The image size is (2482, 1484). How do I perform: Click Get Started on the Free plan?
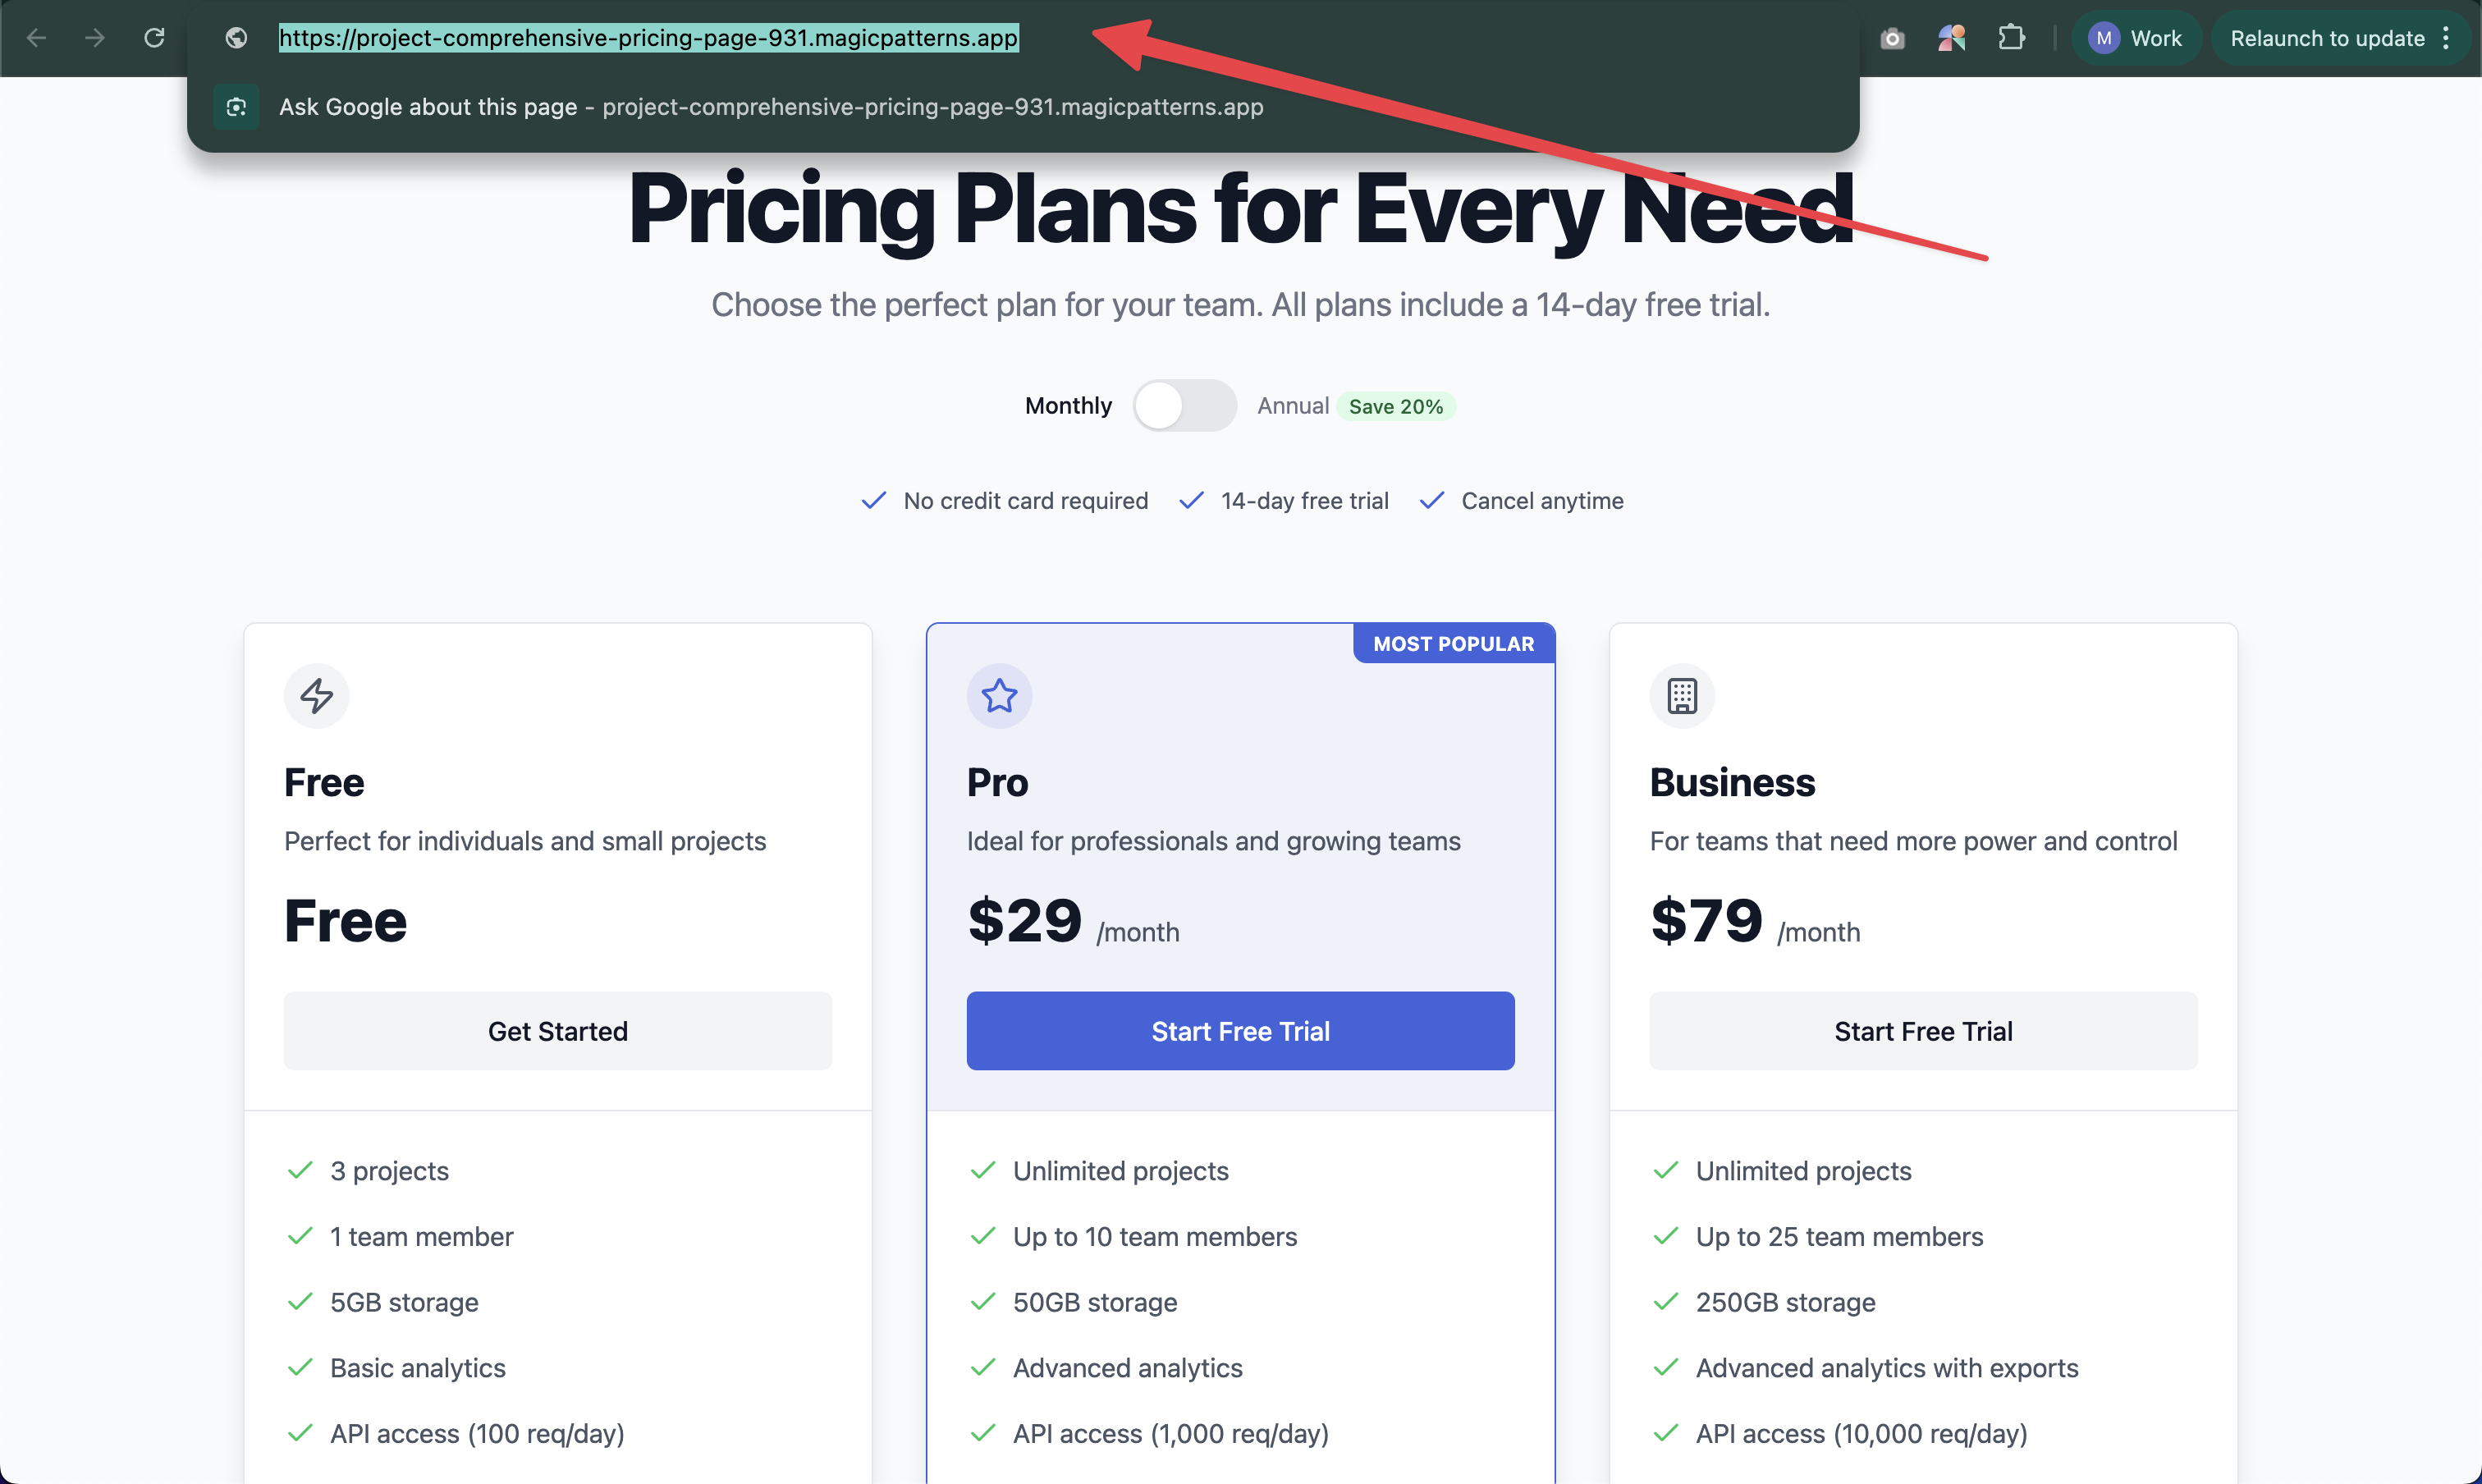[558, 1031]
